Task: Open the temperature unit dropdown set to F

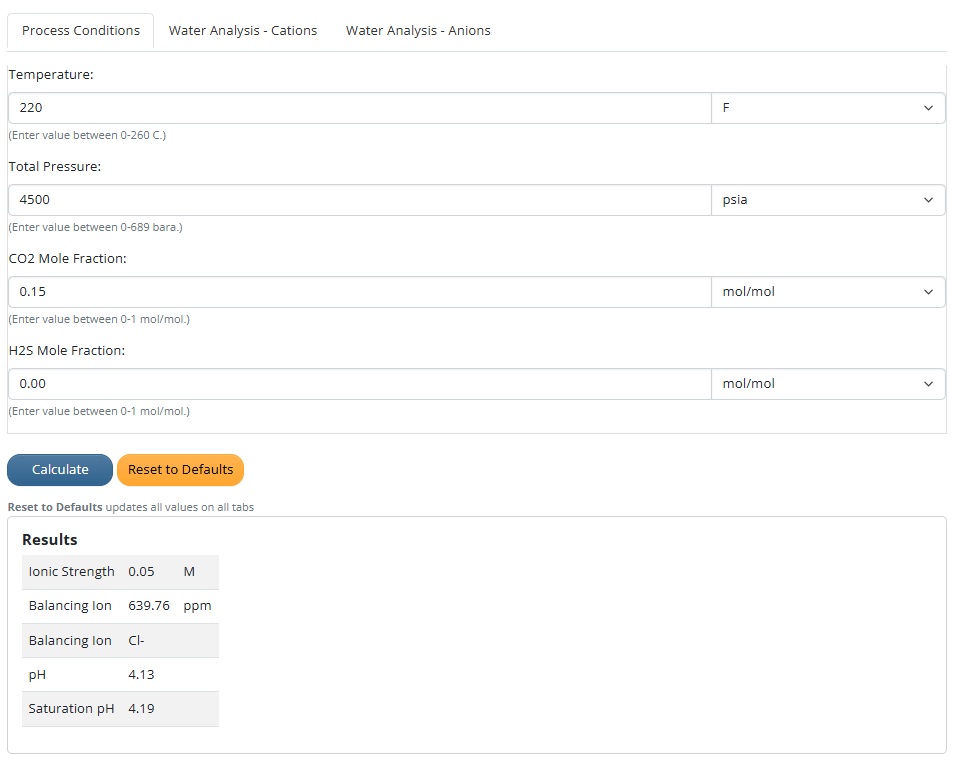Action: pyautogui.click(x=827, y=108)
